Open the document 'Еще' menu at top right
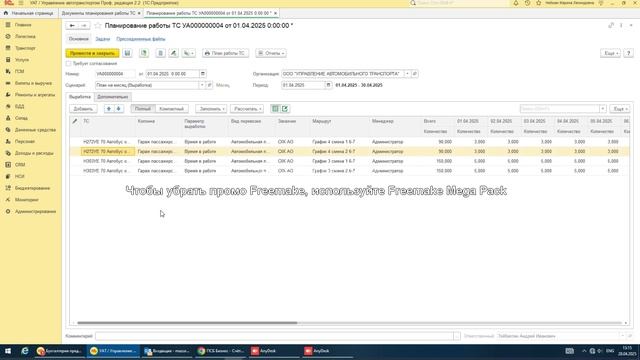640x360 pixels. (x=610, y=53)
